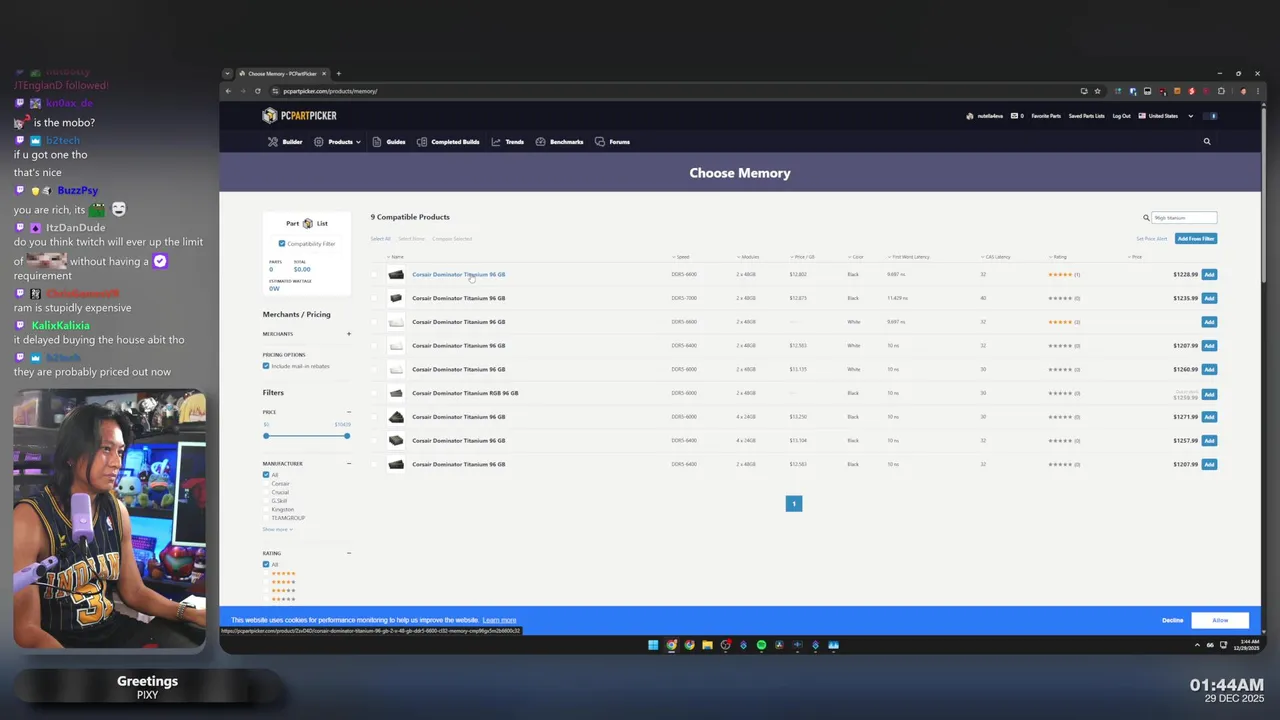Image resolution: width=1280 pixels, height=720 pixels.
Task: Collapse the Rating filter section
Action: pyautogui.click(x=349, y=553)
